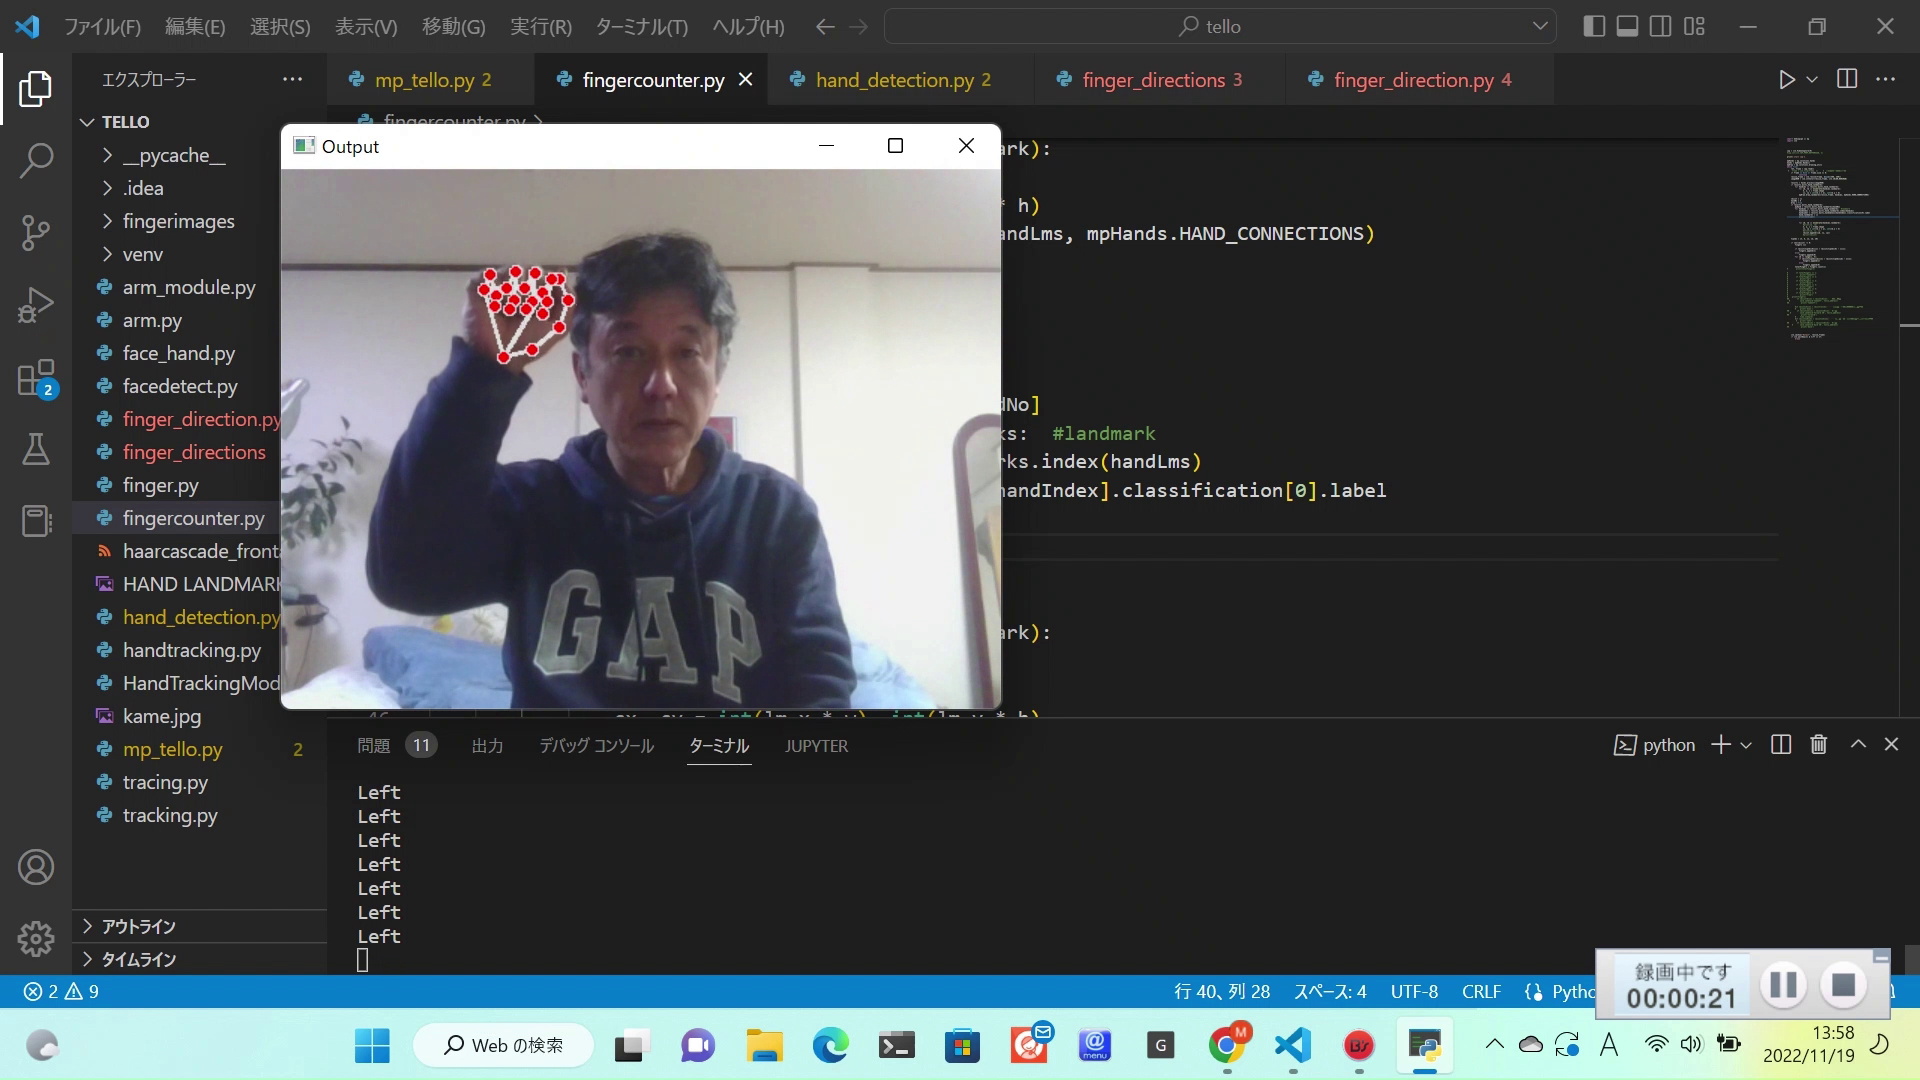Viewport: 1920px width, 1080px height.
Task: Open the Windows Start button
Action: pyautogui.click(x=372, y=1046)
